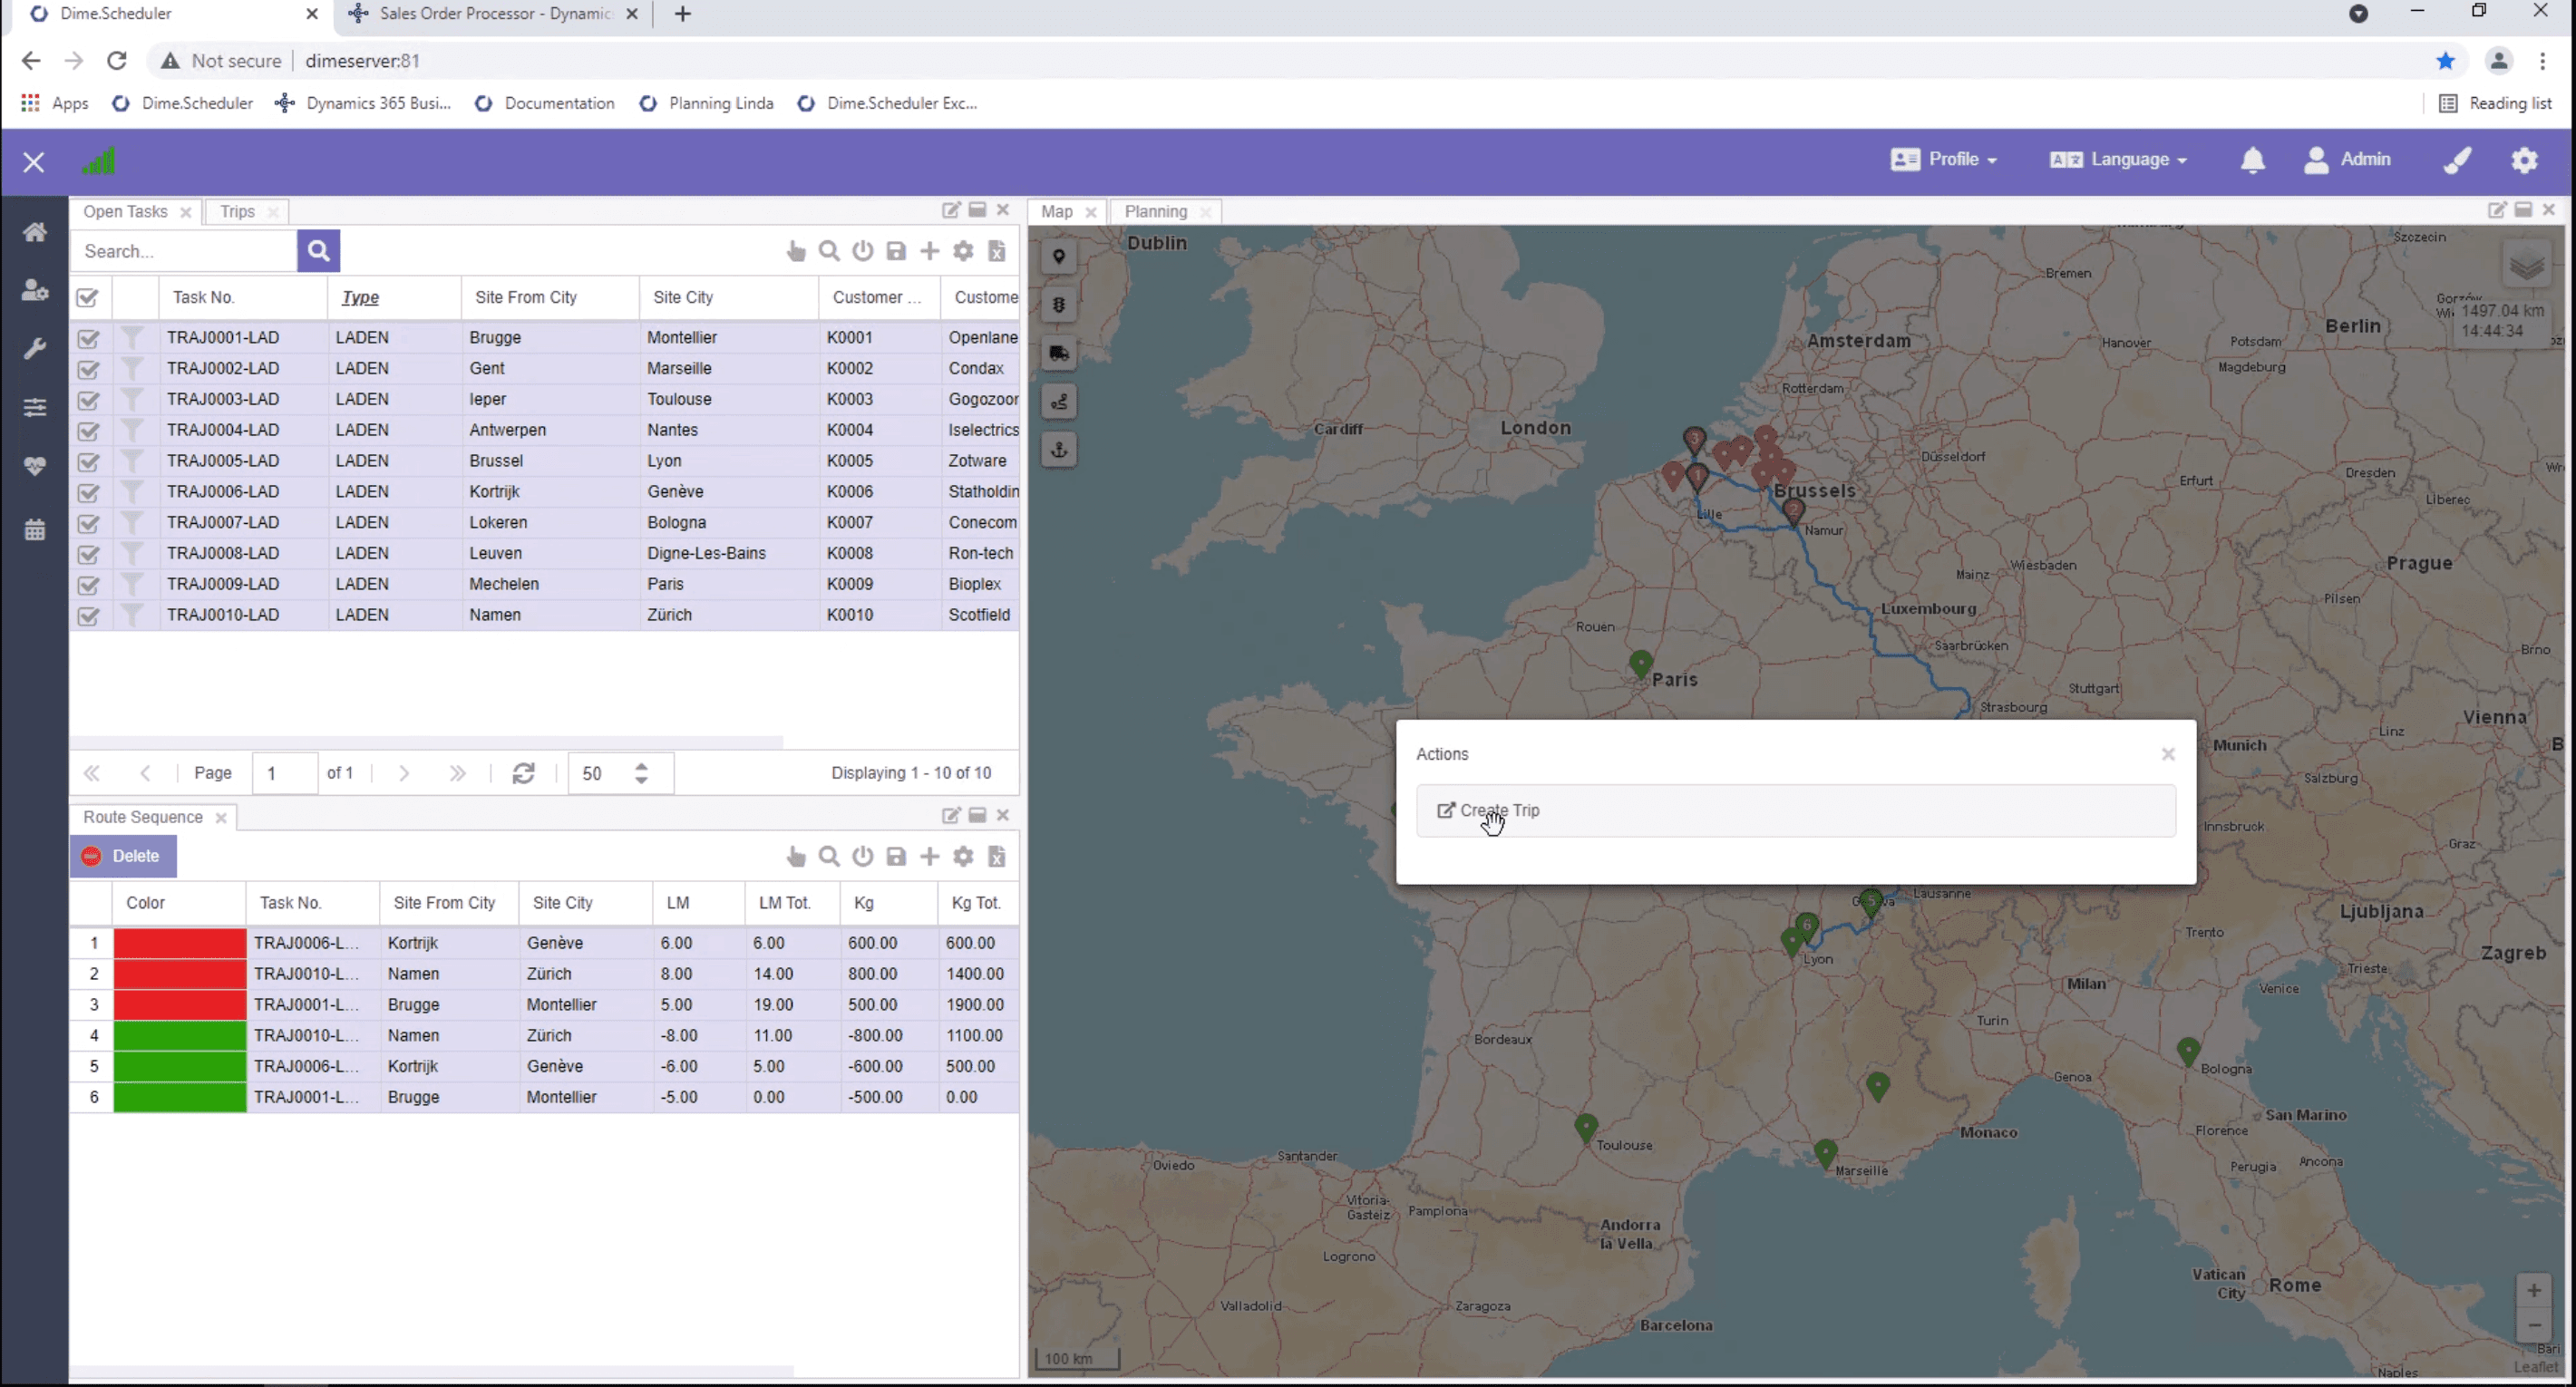Uncheck task TRAJ0009-LAD row
Image resolution: width=2576 pixels, height=1387 pixels.
(88, 585)
